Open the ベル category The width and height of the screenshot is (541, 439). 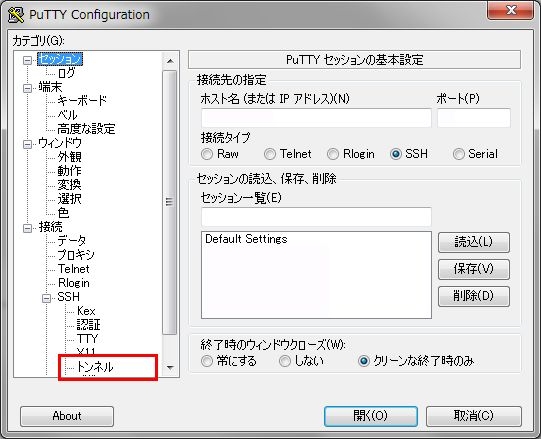pos(67,115)
